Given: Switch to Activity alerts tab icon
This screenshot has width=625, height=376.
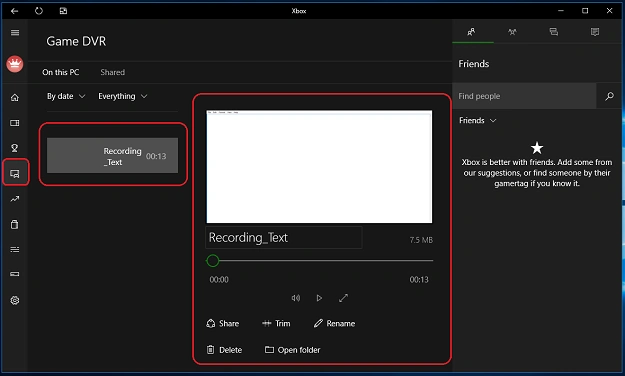Looking at the screenshot, I should (x=595, y=32).
